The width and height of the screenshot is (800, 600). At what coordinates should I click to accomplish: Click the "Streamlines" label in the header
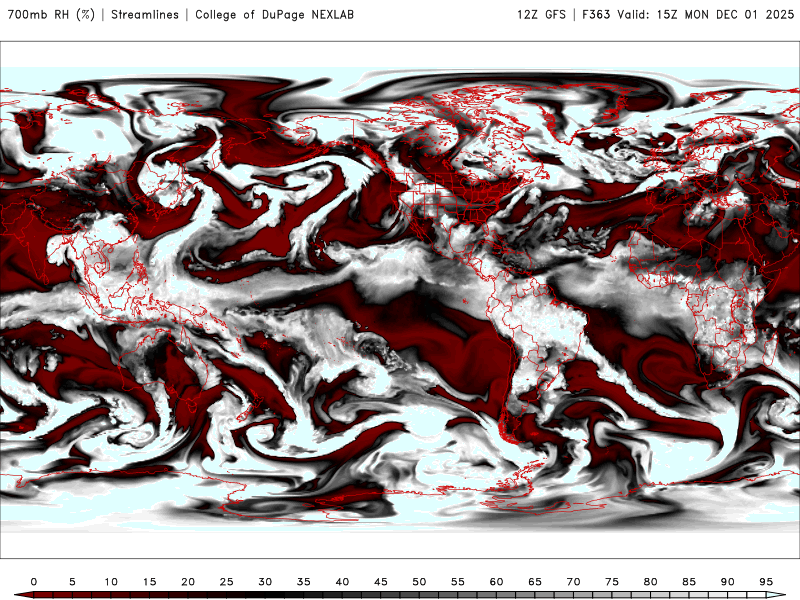point(145,14)
